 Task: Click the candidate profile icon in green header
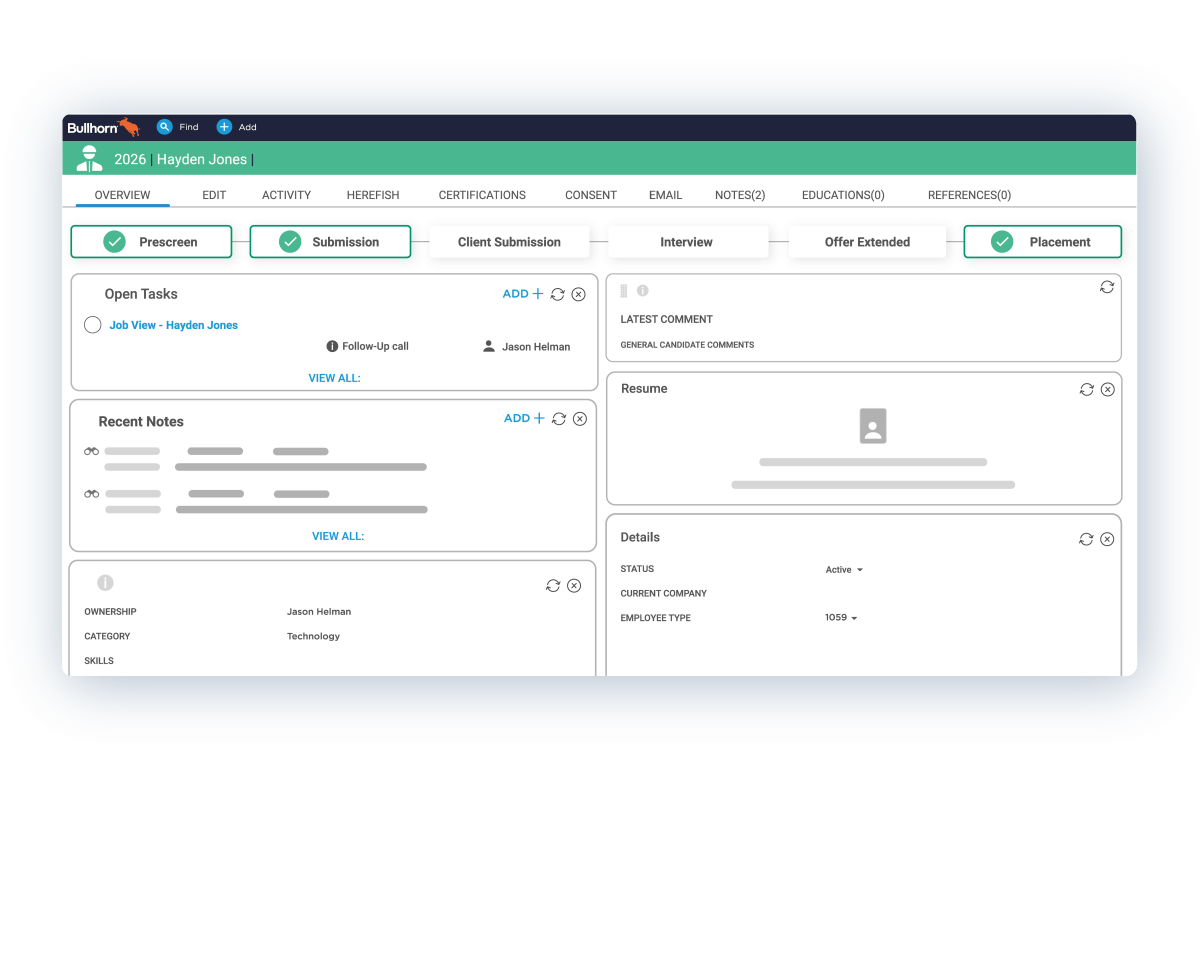pyautogui.click(x=90, y=158)
